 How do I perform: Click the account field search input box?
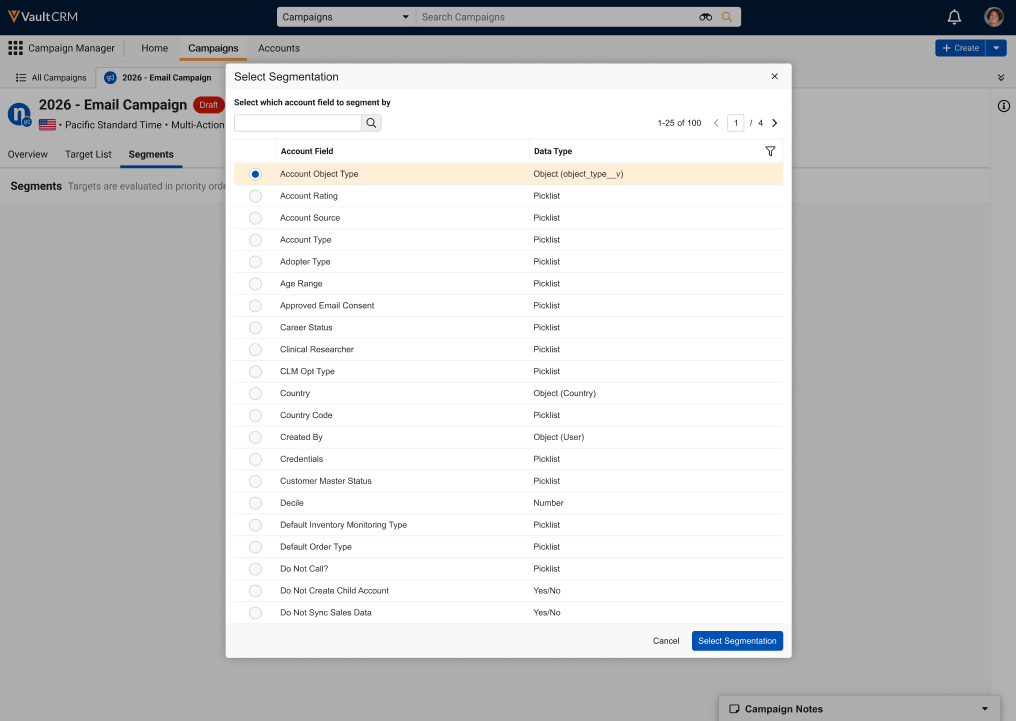tap(297, 123)
